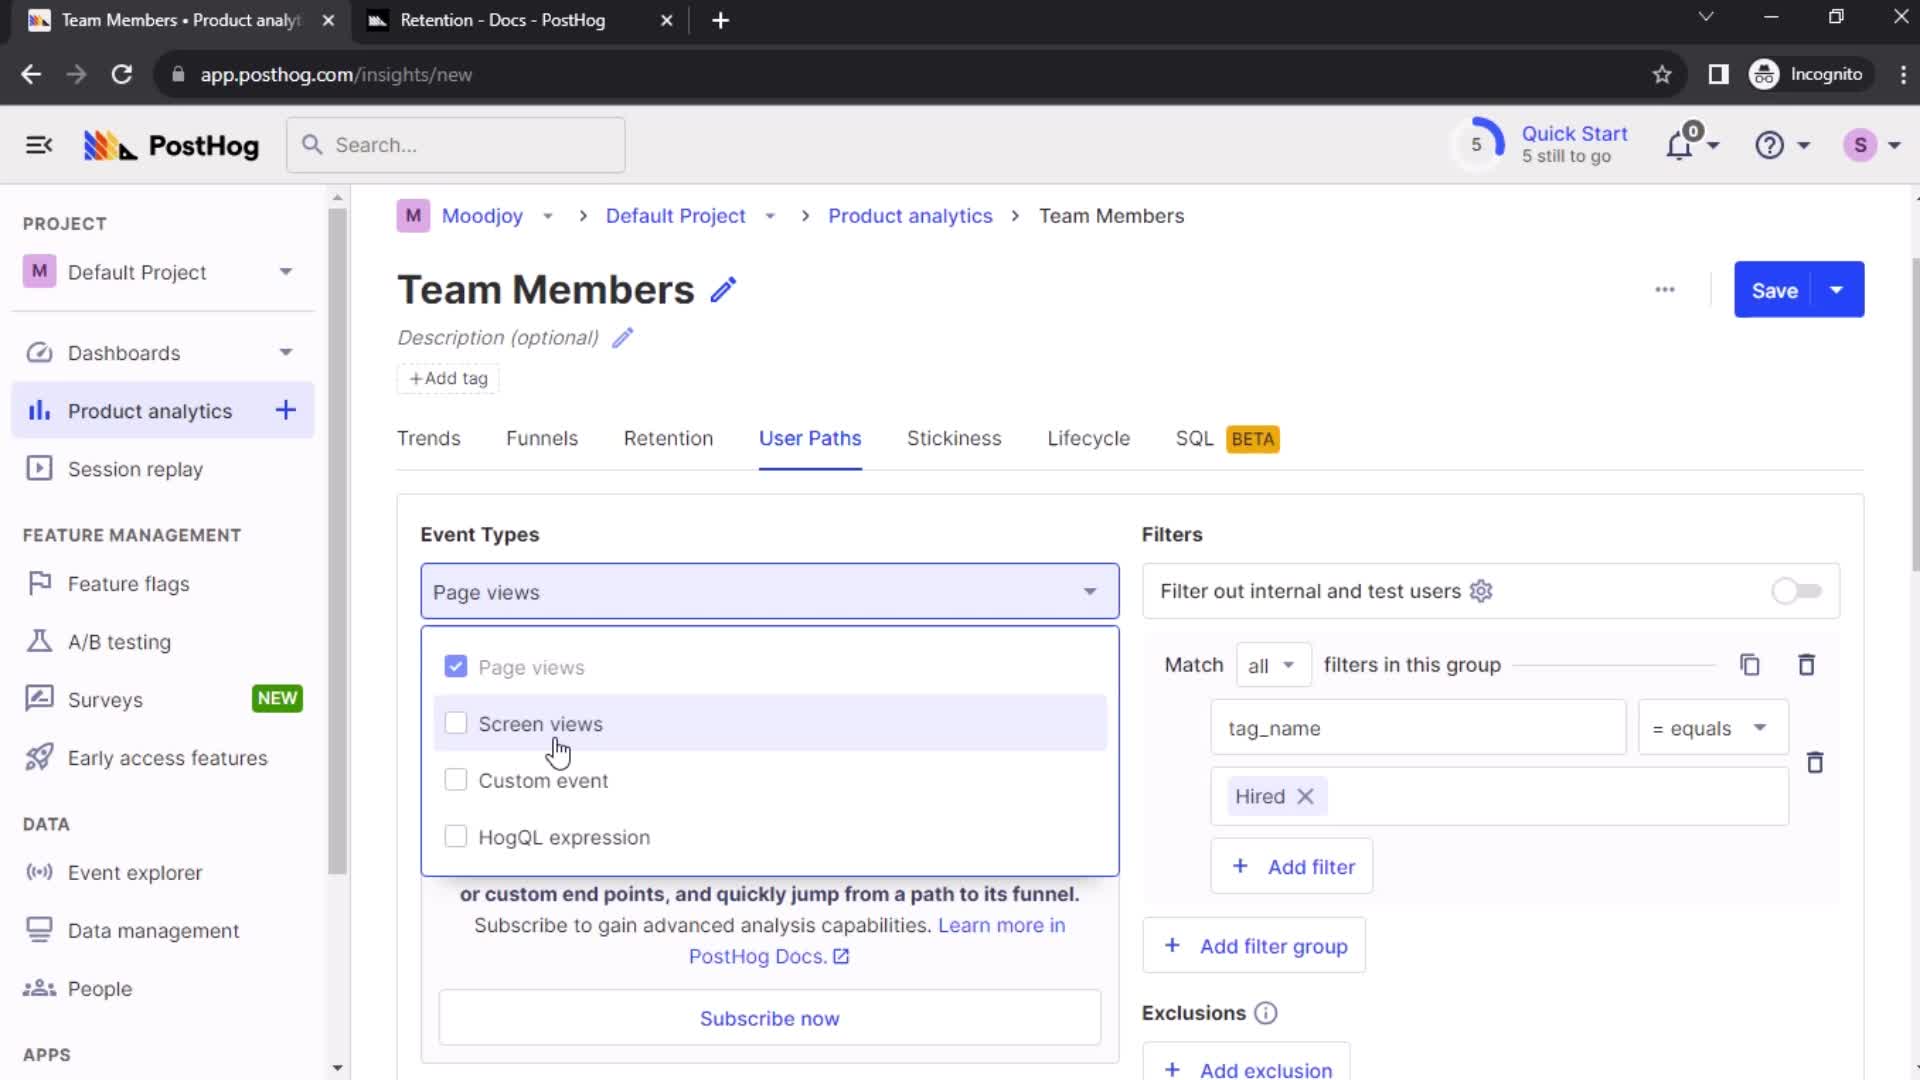Switch to Retention tab
Viewport: 1920px width, 1080px height.
[667, 438]
